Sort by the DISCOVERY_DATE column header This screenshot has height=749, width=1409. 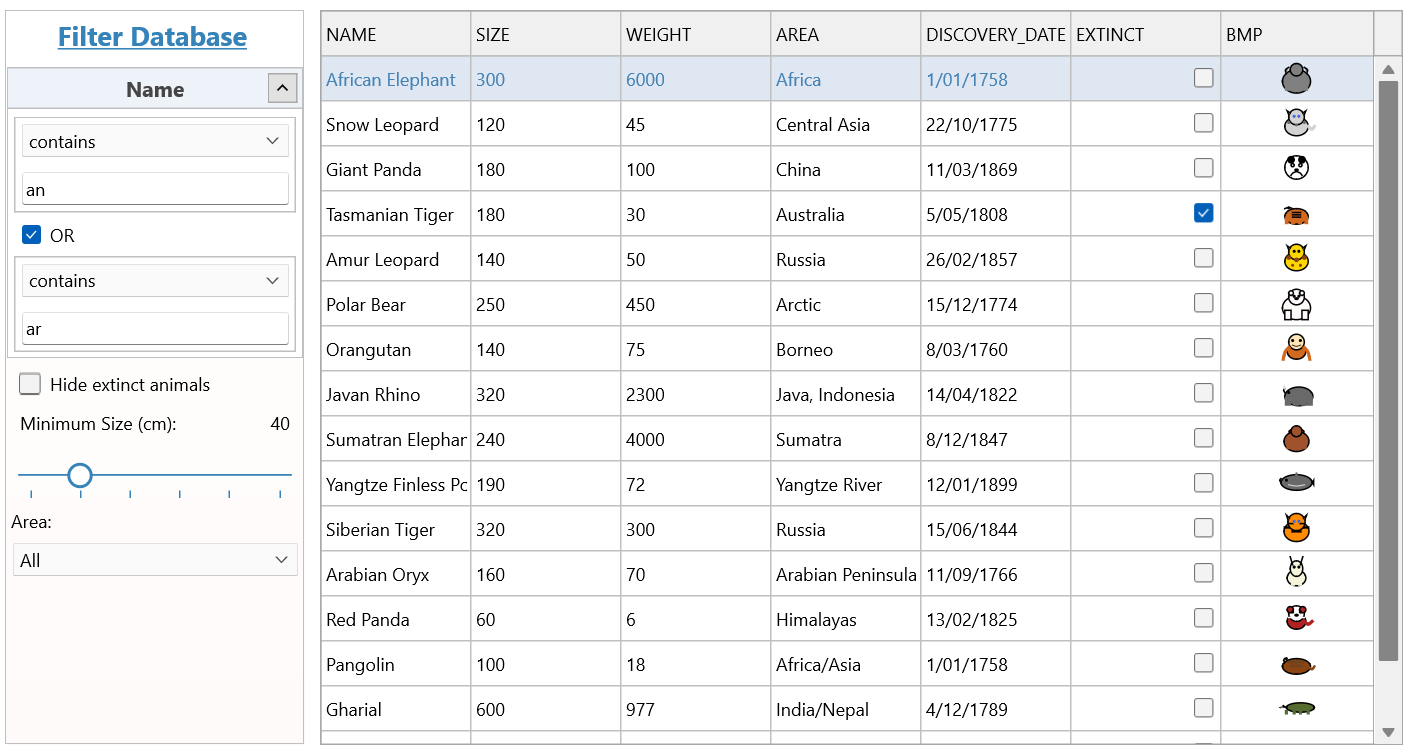pyautogui.click(x=995, y=35)
